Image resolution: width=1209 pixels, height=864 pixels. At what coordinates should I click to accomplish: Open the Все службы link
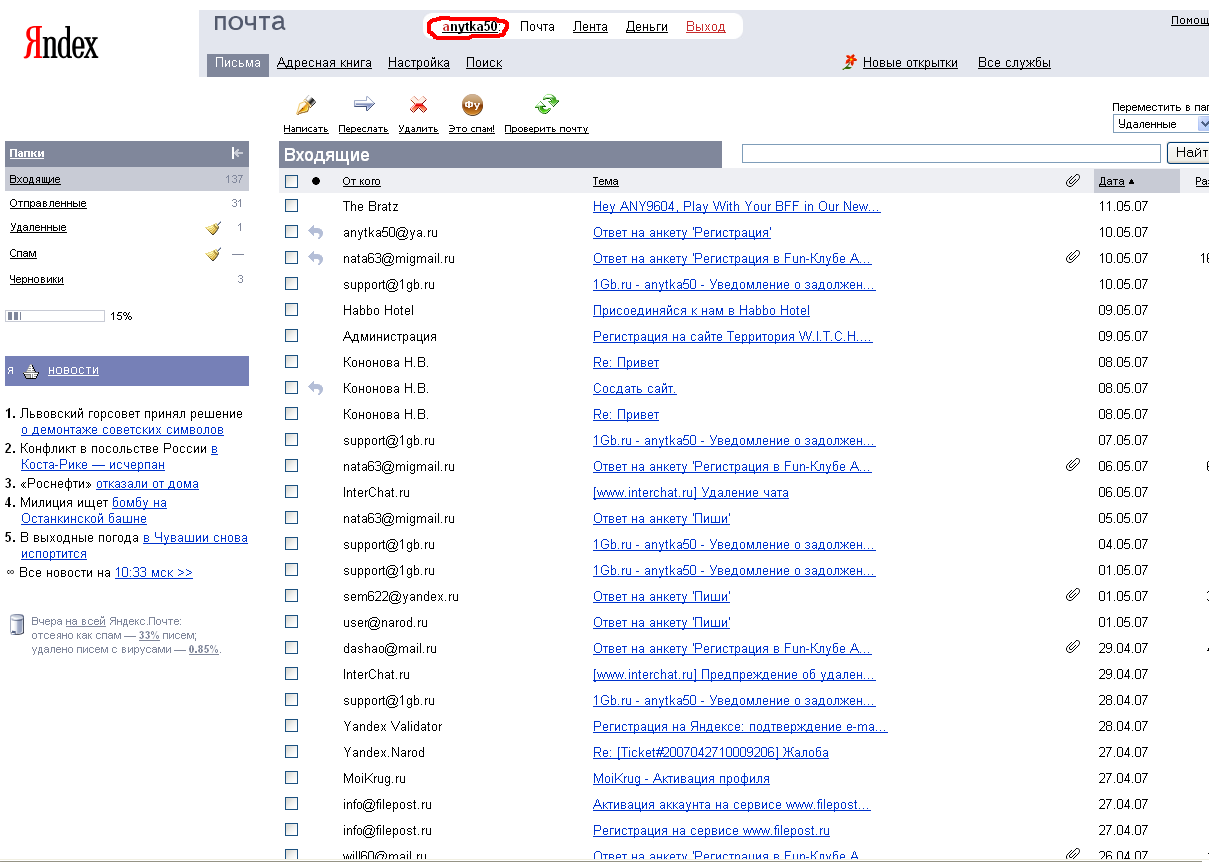pos(1014,63)
